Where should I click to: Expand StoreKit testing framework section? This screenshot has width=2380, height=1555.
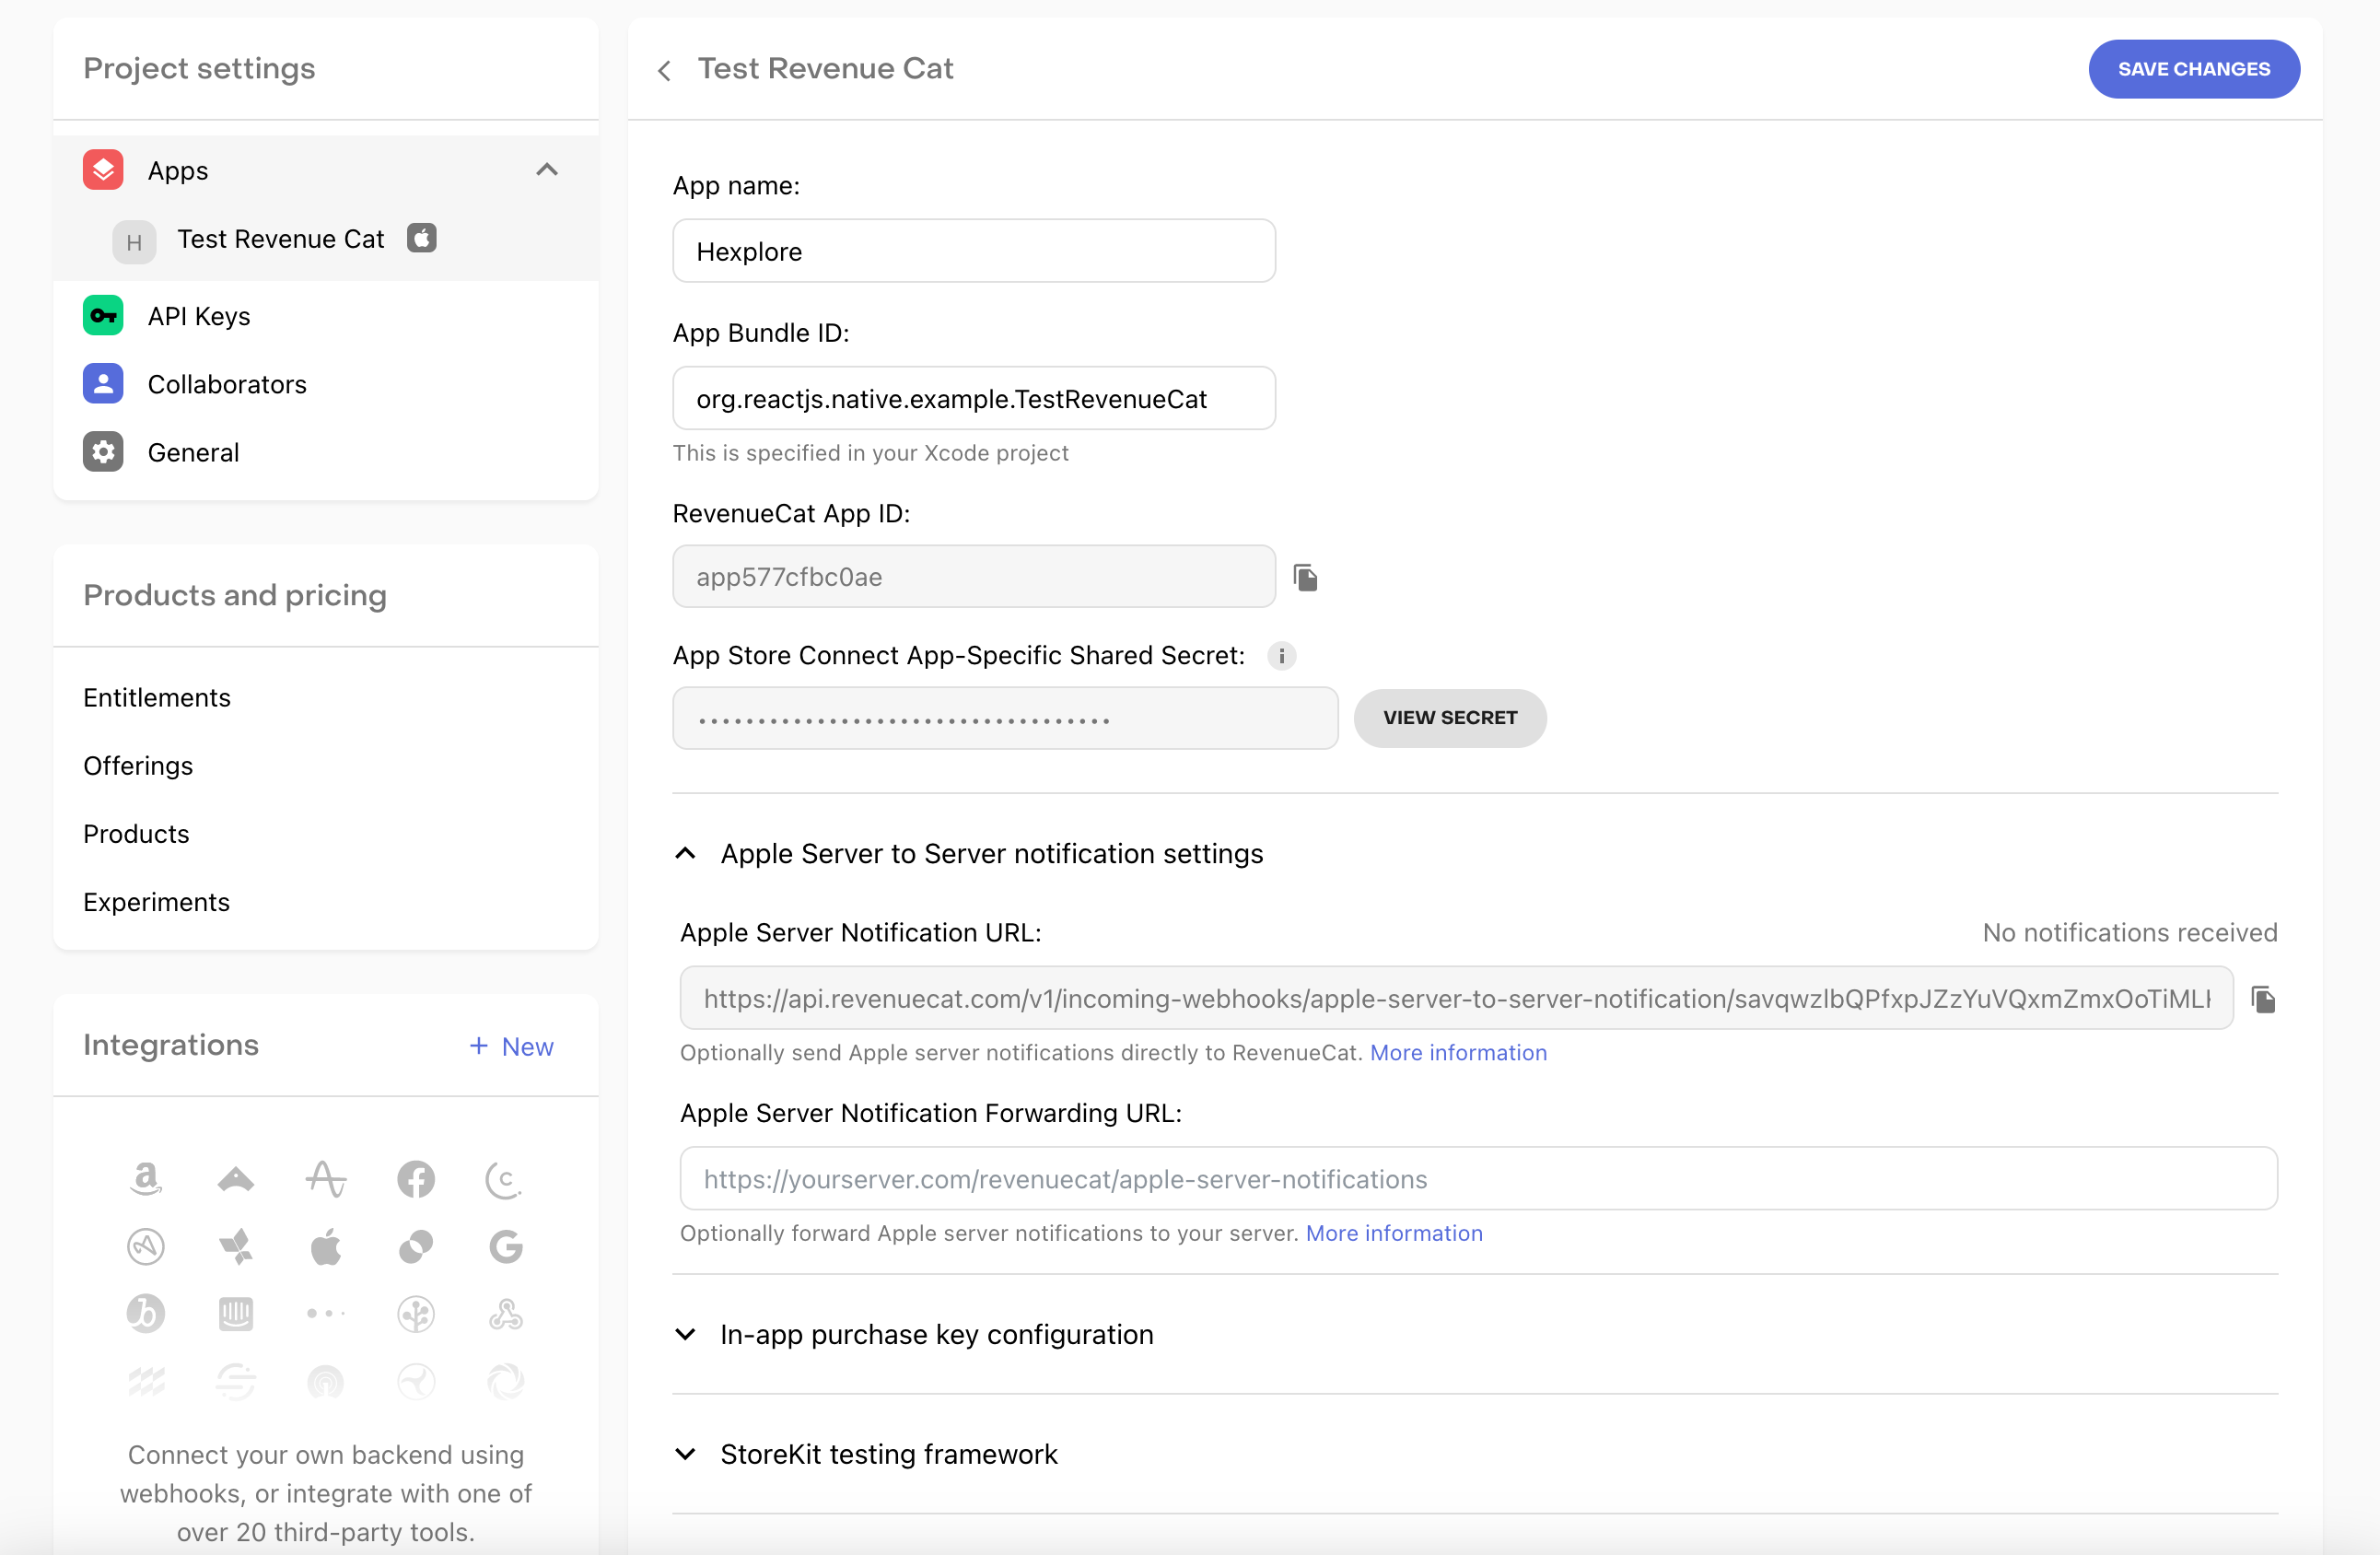click(x=686, y=1454)
